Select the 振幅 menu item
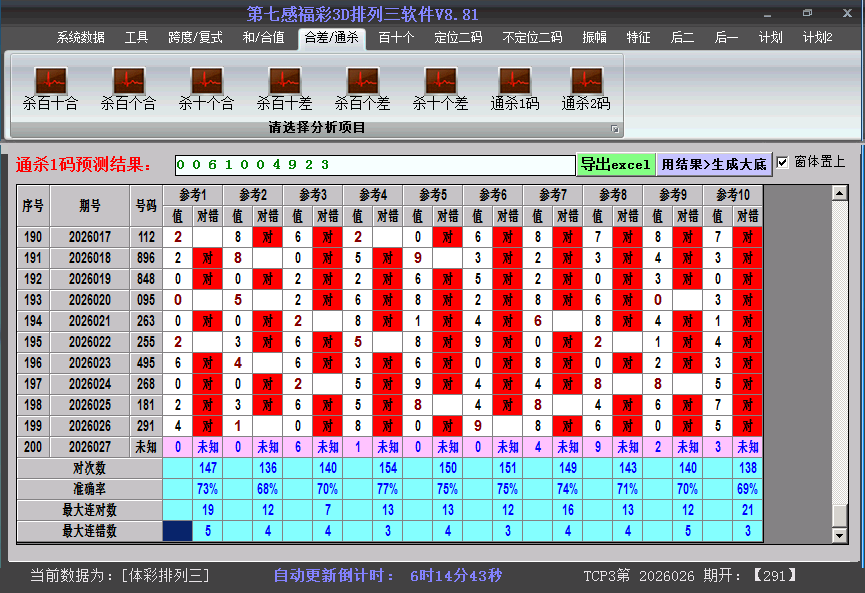The height and width of the screenshot is (593, 865). click(594, 38)
